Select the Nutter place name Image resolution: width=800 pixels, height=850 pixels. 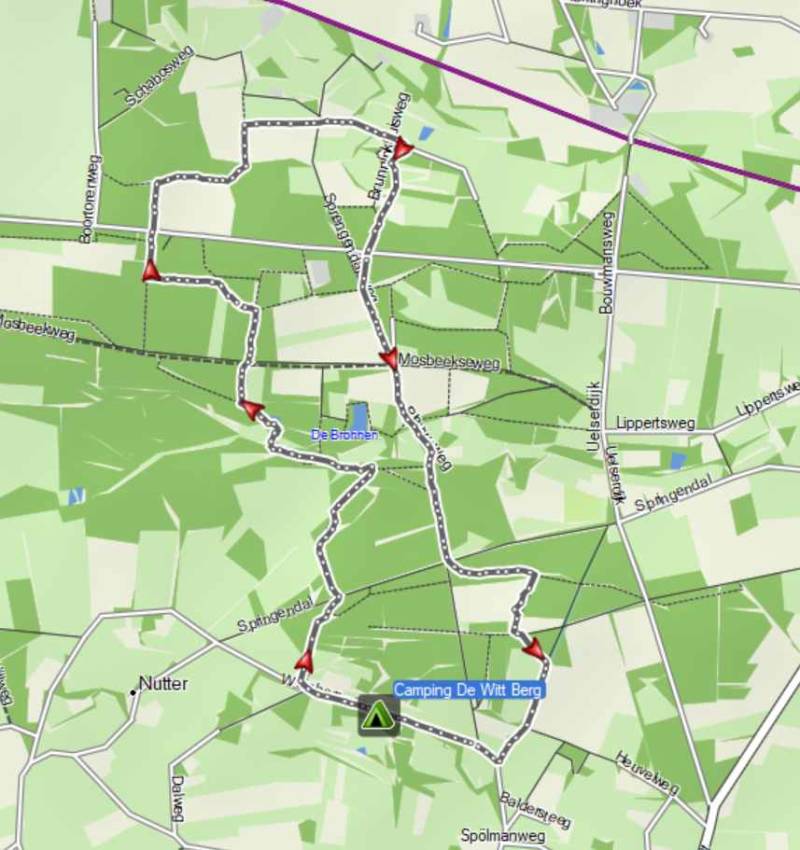click(x=164, y=684)
